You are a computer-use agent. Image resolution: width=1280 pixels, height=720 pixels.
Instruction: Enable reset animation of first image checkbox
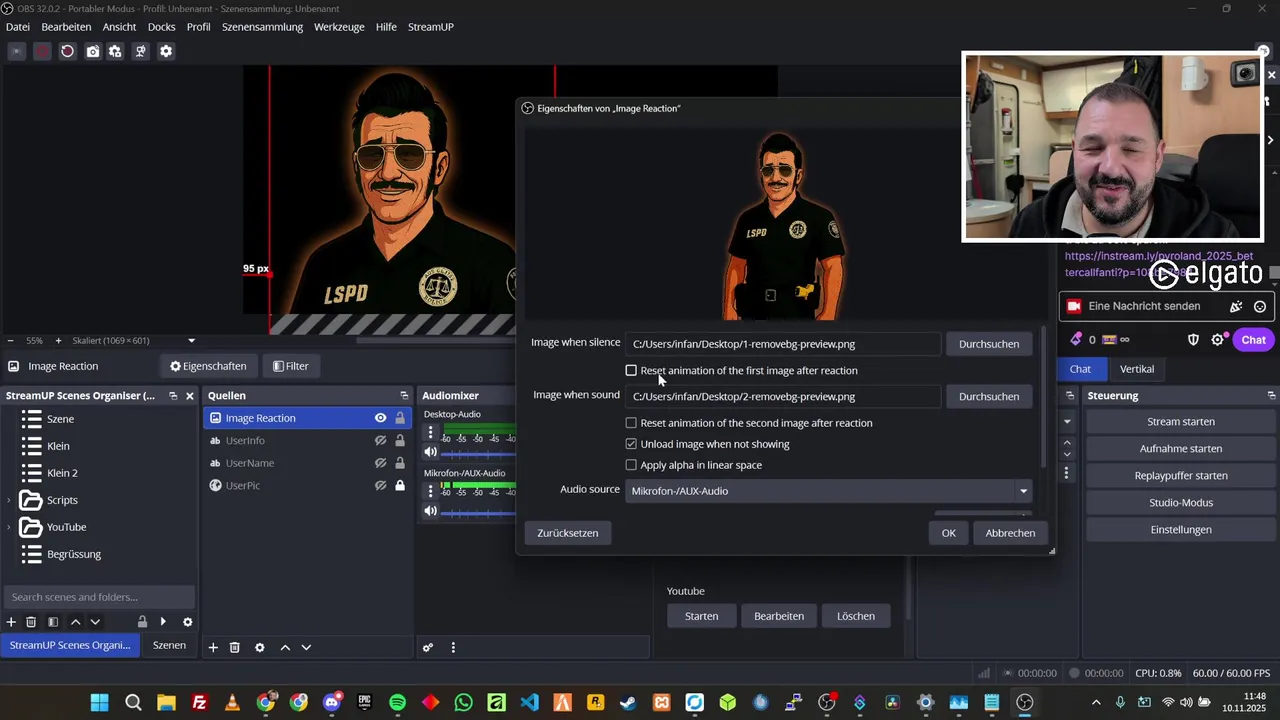(x=631, y=371)
